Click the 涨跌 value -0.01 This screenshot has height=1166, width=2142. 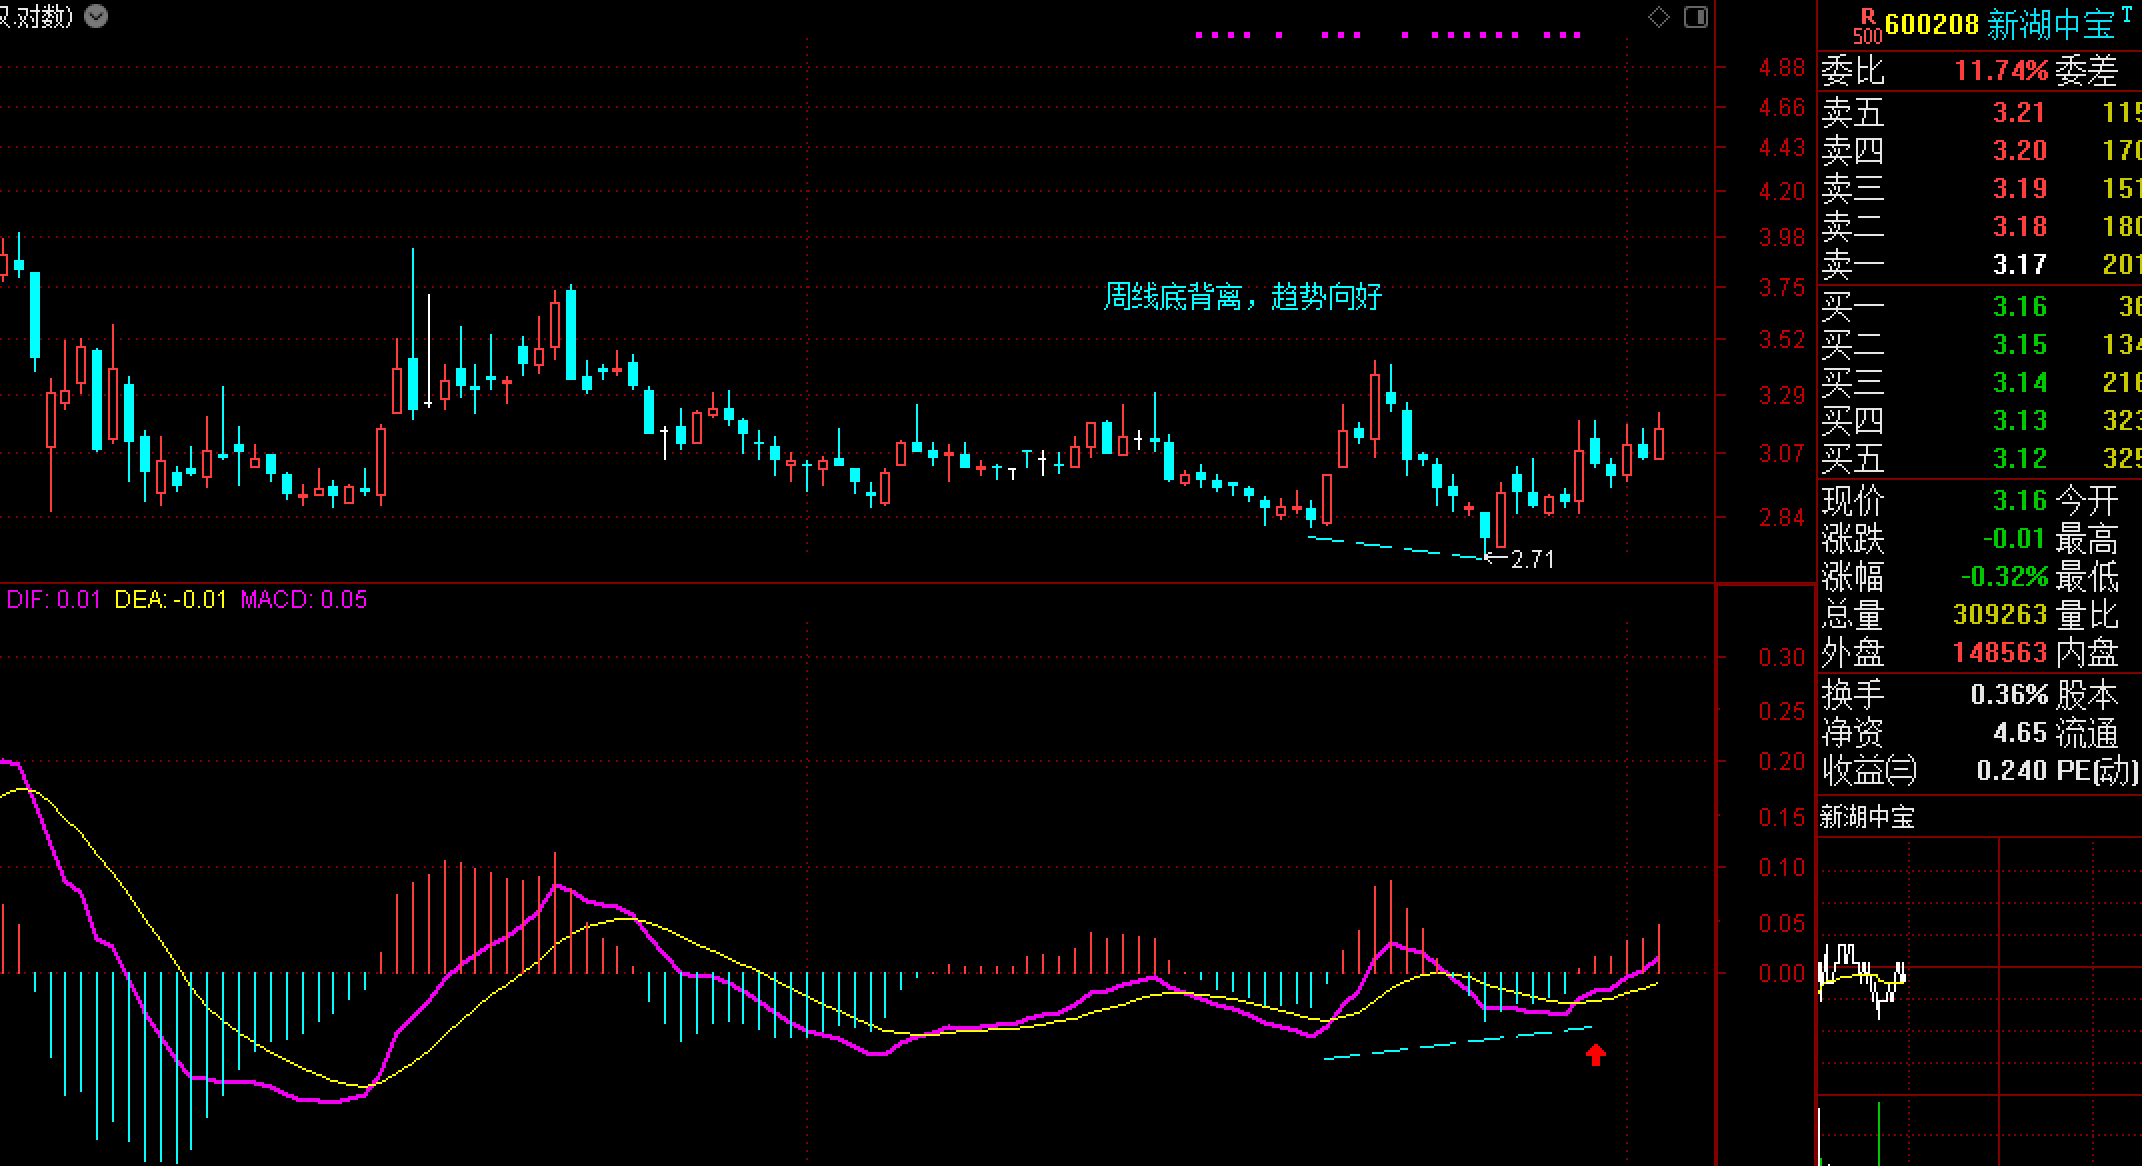2014,539
